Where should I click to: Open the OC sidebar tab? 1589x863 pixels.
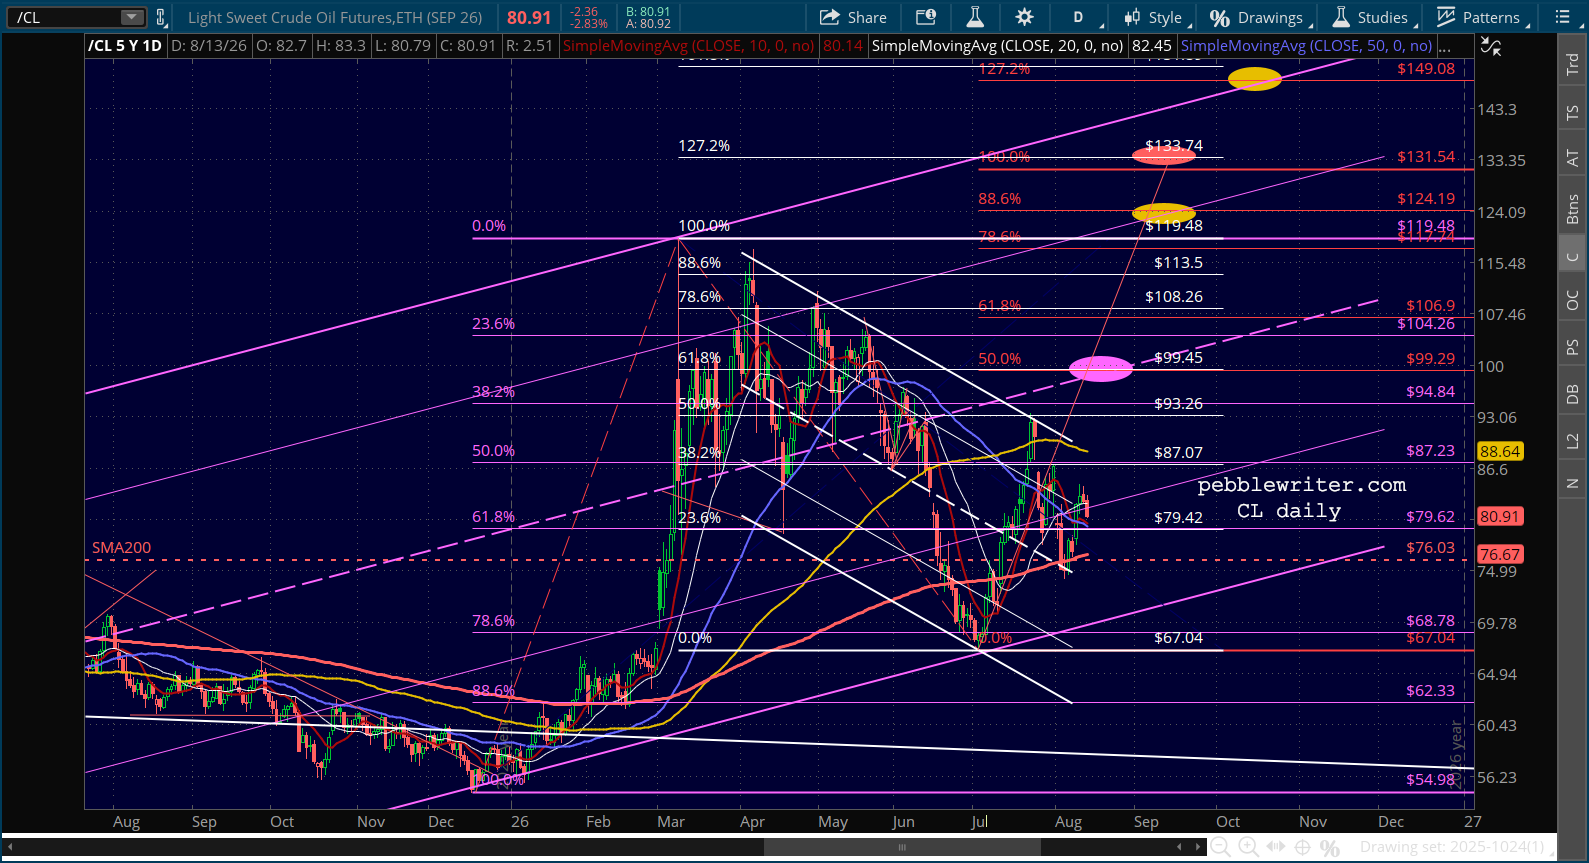point(1573,300)
